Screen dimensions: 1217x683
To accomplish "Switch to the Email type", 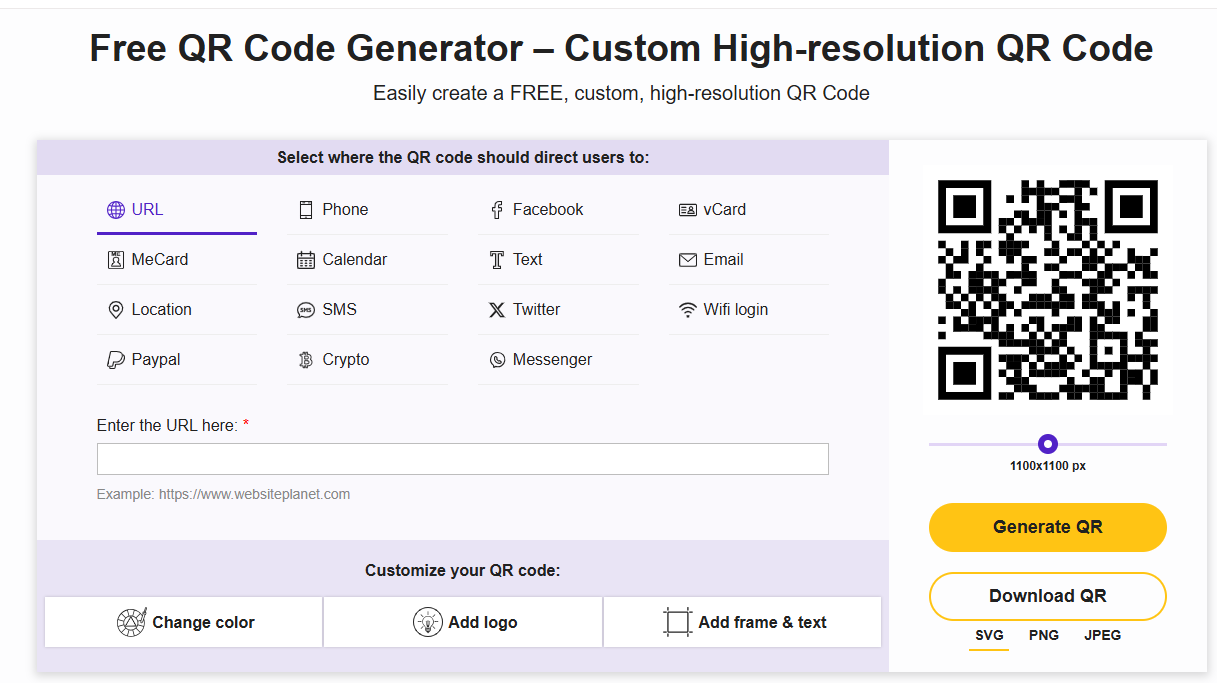I will (748, 260).
